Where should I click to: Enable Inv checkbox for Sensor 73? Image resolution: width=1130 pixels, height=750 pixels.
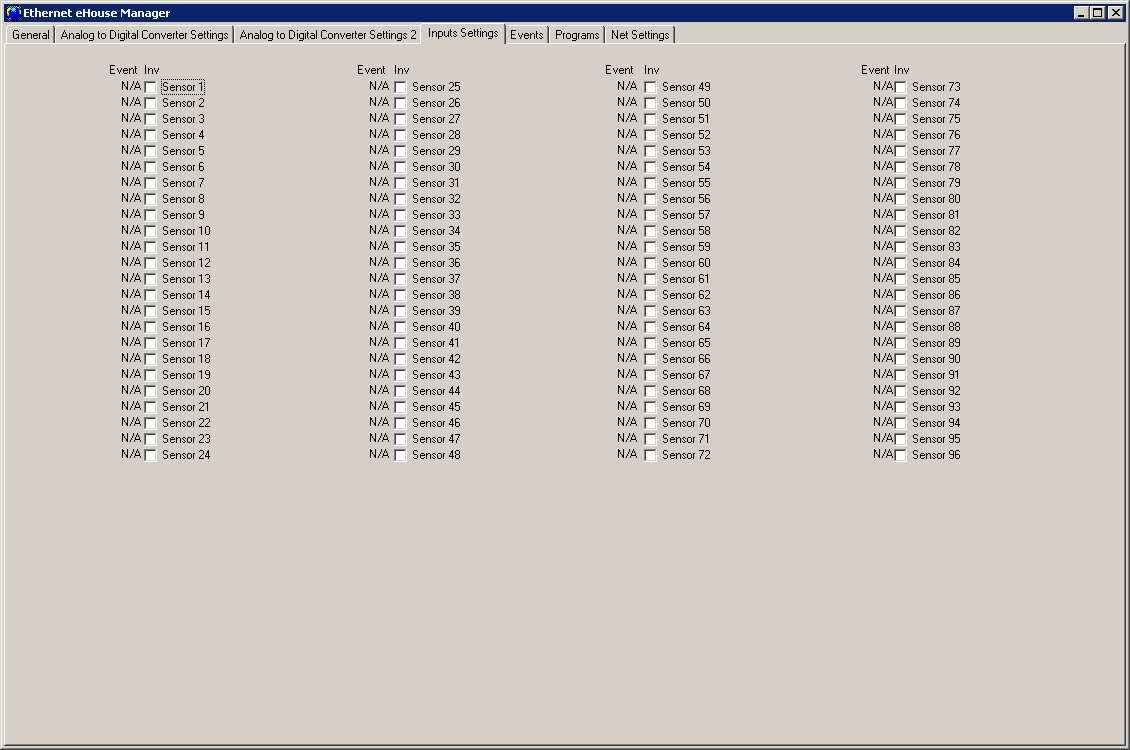click(900, 87)
